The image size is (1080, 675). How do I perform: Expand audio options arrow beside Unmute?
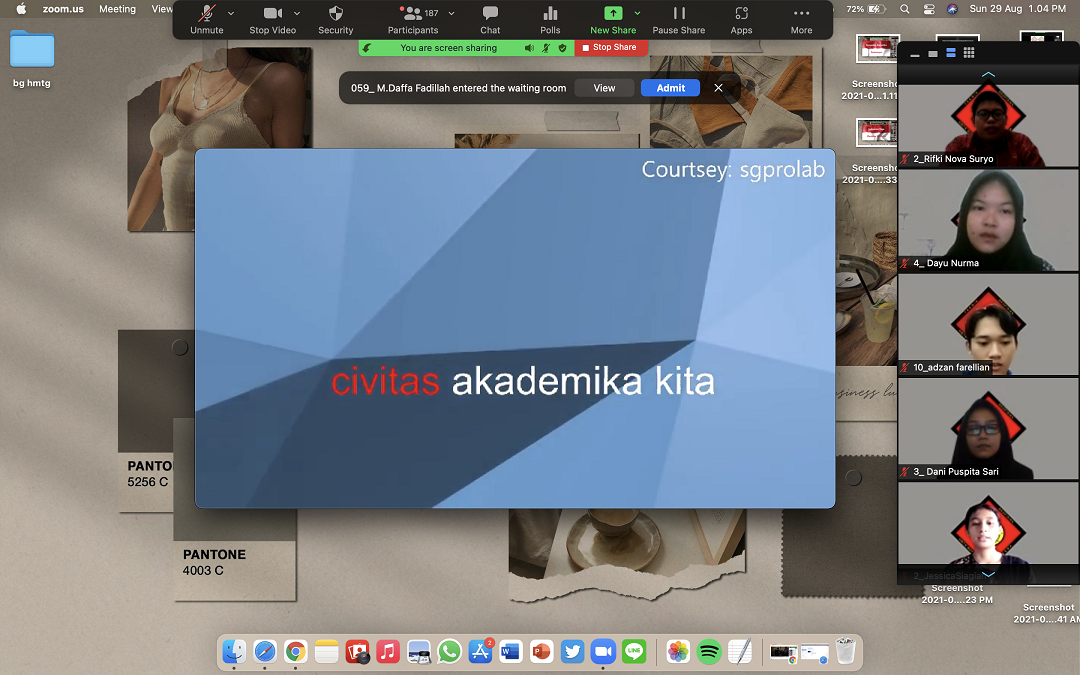pos(232,14)
